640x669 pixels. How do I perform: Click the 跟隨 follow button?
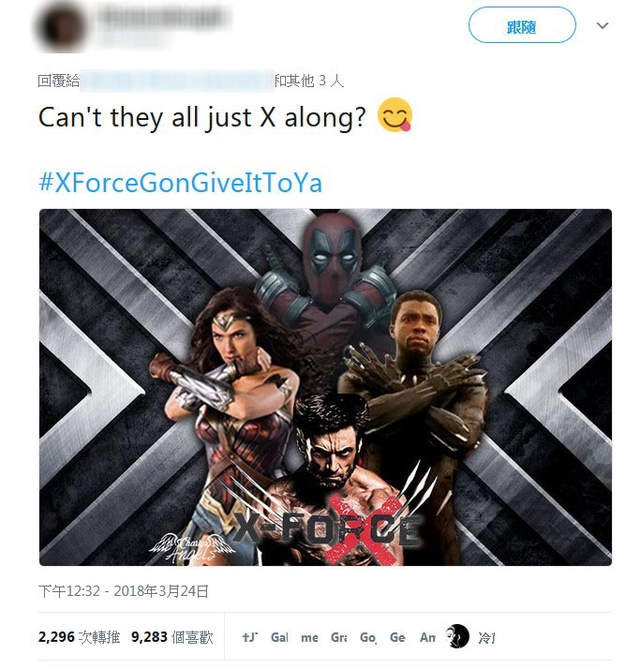(x=522, y=25)
